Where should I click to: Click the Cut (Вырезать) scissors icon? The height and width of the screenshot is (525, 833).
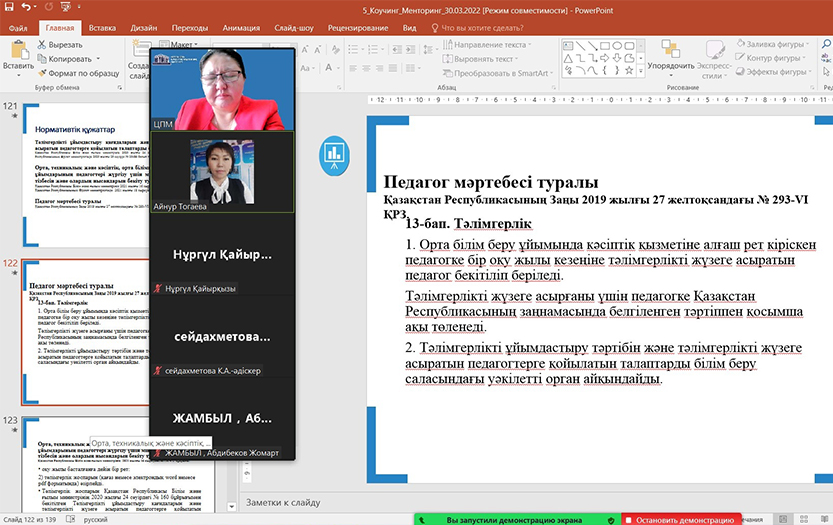(42, 45)
